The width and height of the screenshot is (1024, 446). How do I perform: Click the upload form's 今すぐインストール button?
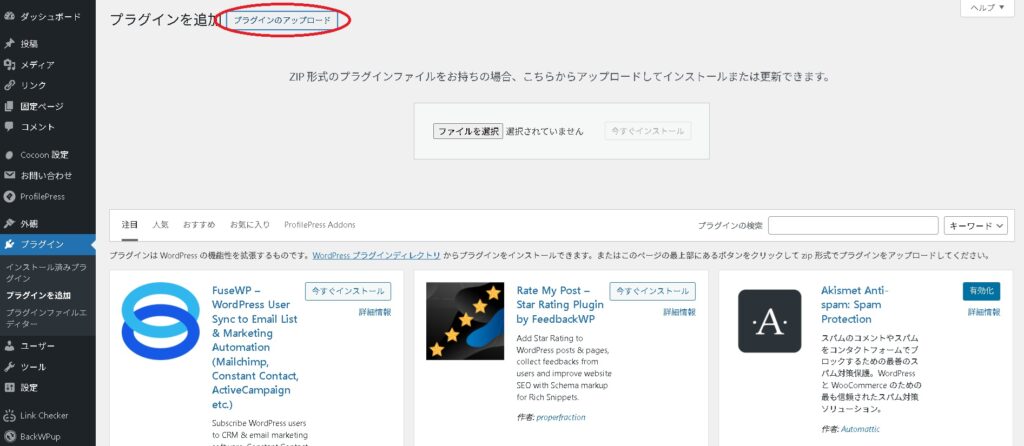pyautogui.click(x=648, y=131)
